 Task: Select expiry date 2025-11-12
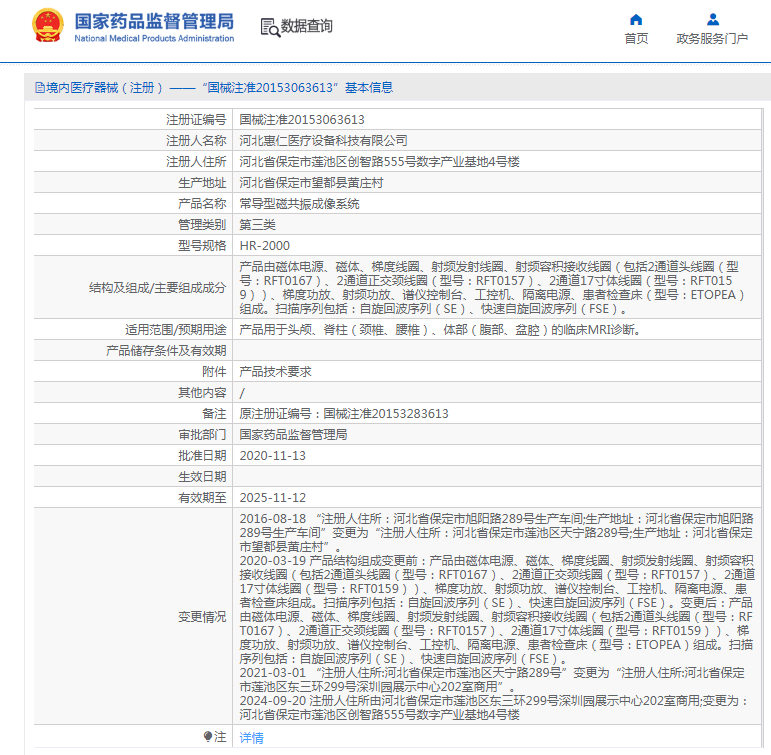(272, 498)
